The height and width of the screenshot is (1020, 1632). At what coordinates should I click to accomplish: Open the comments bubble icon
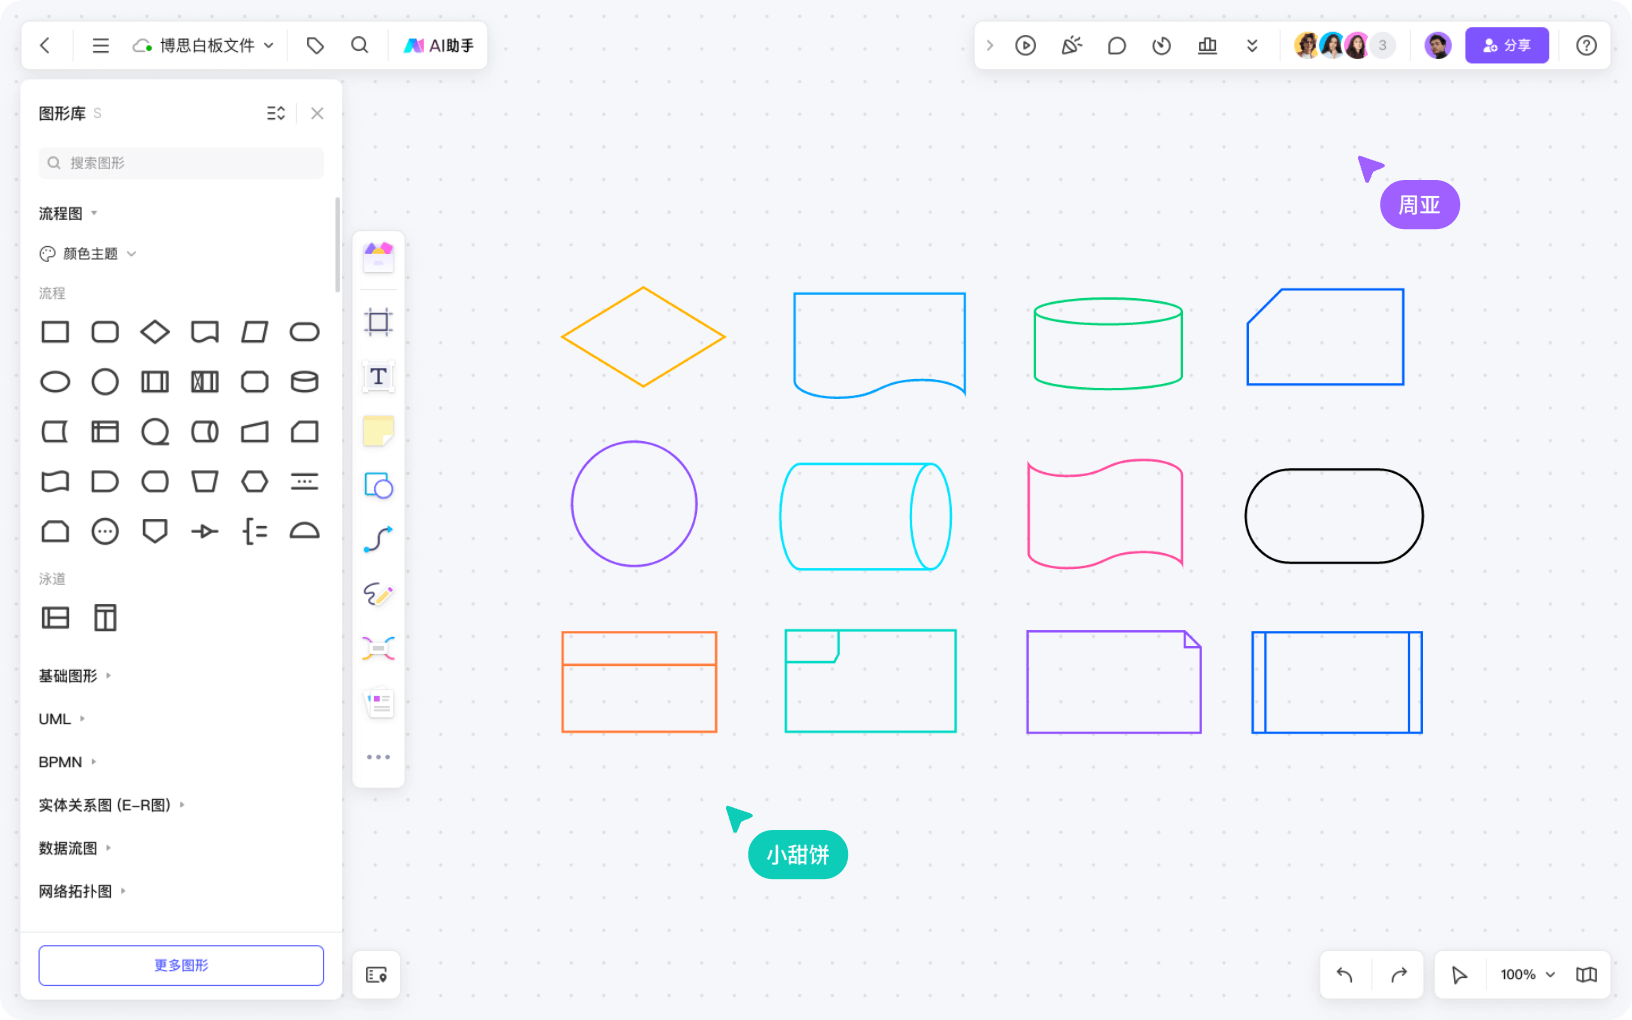point(1117,46)
